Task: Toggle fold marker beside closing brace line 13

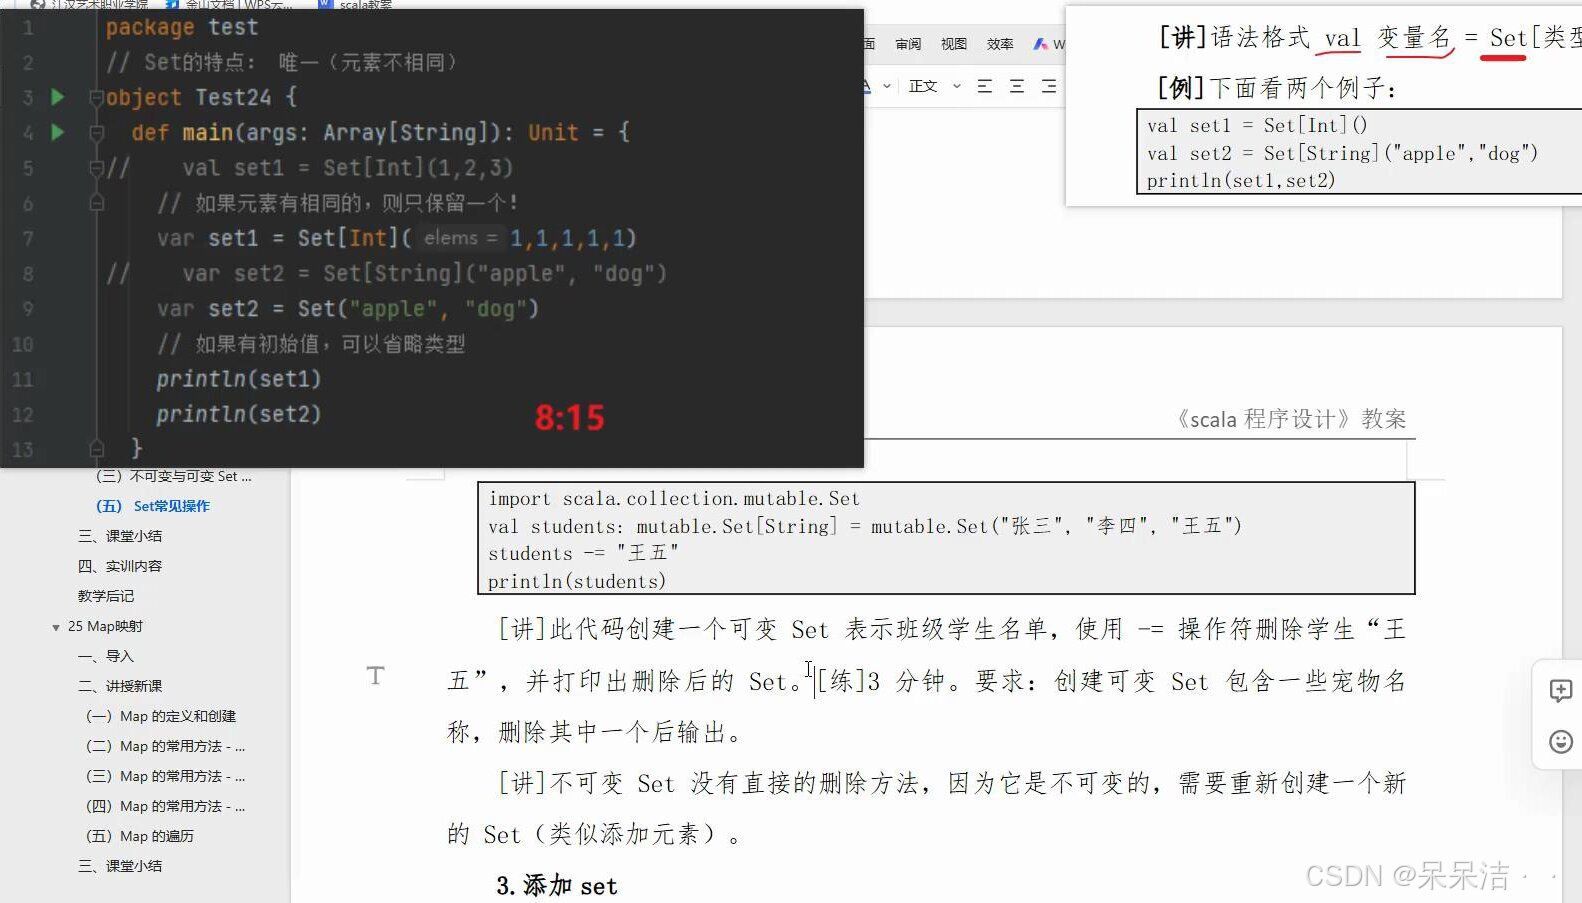Action: pyautogui.click(x=97, y=449)
